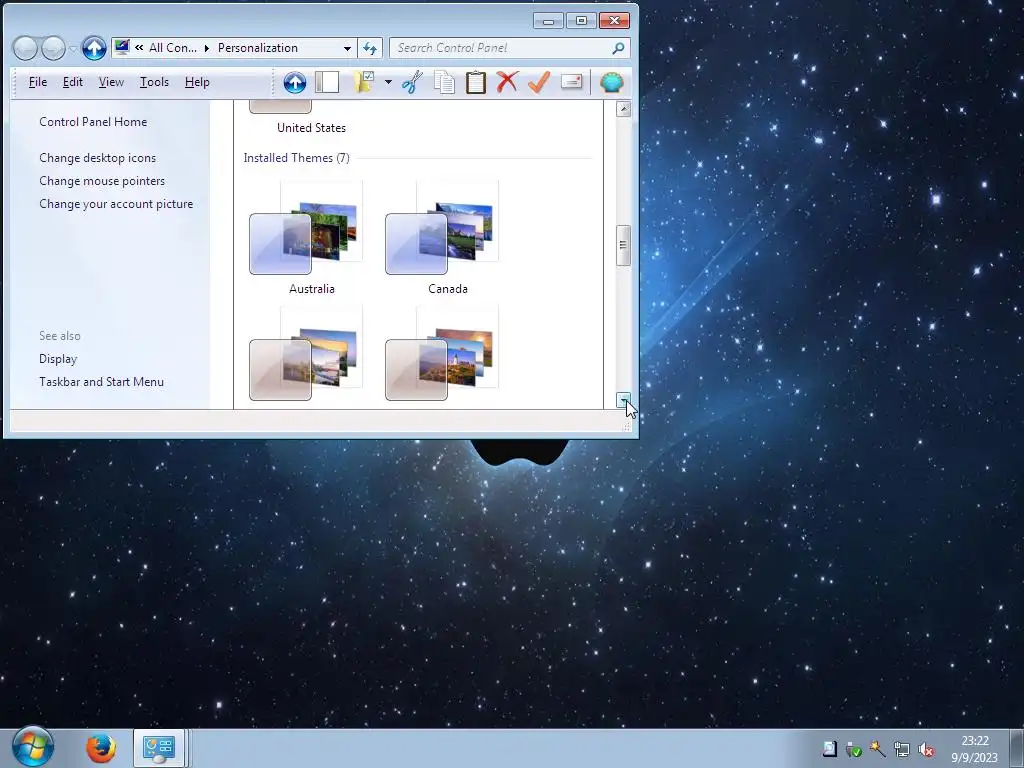Click the first notification tray icon
Image resolution: width=1024 pixels, height=768 pixels.
tap(829, 749)
